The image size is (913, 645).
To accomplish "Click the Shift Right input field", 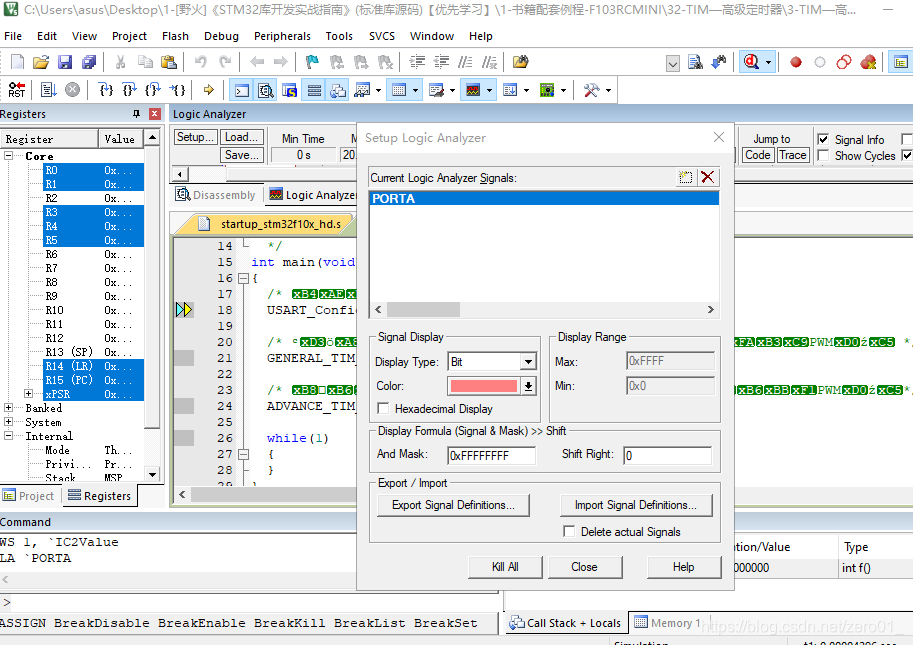I will 667,455.
